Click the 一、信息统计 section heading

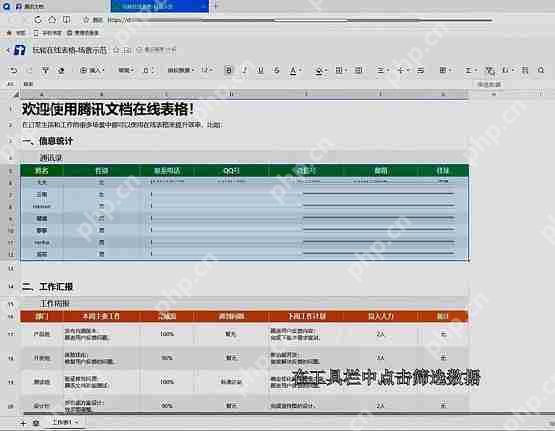tap(47, 141)
